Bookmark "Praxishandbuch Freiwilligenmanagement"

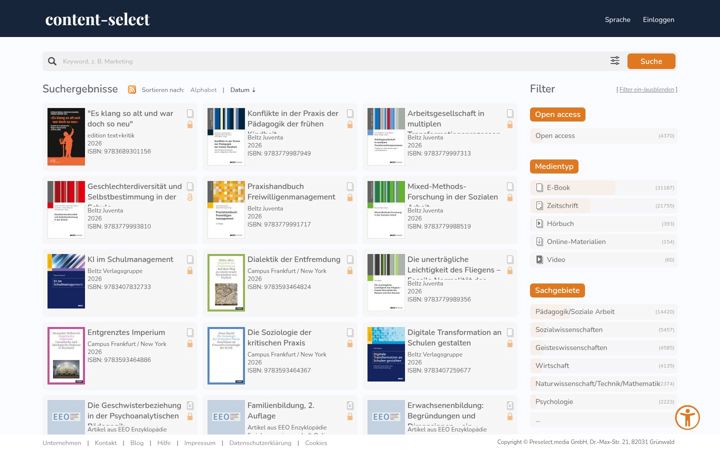pyautogui.click(x=350, y=186)
